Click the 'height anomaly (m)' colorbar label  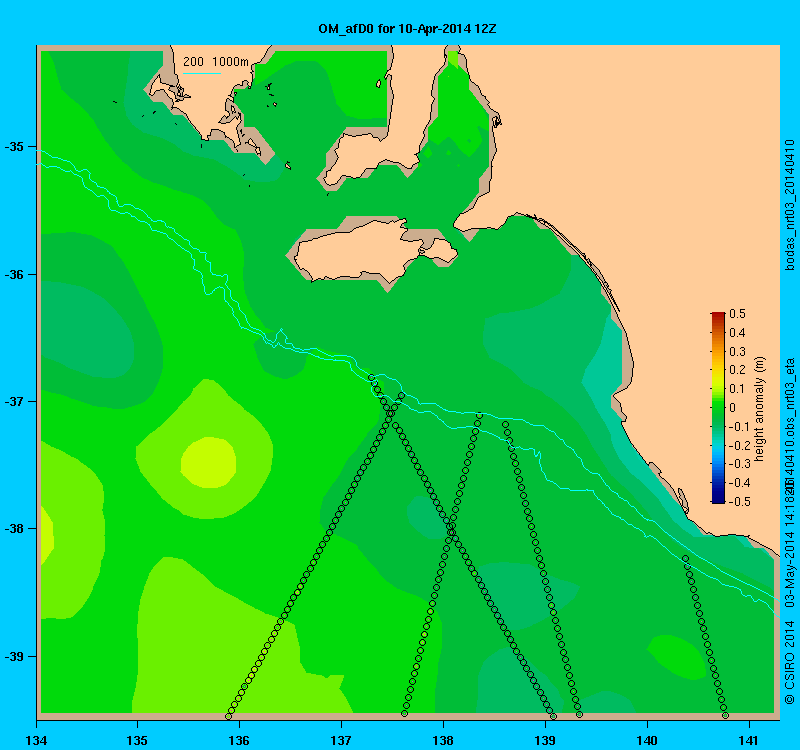[759, 409]
